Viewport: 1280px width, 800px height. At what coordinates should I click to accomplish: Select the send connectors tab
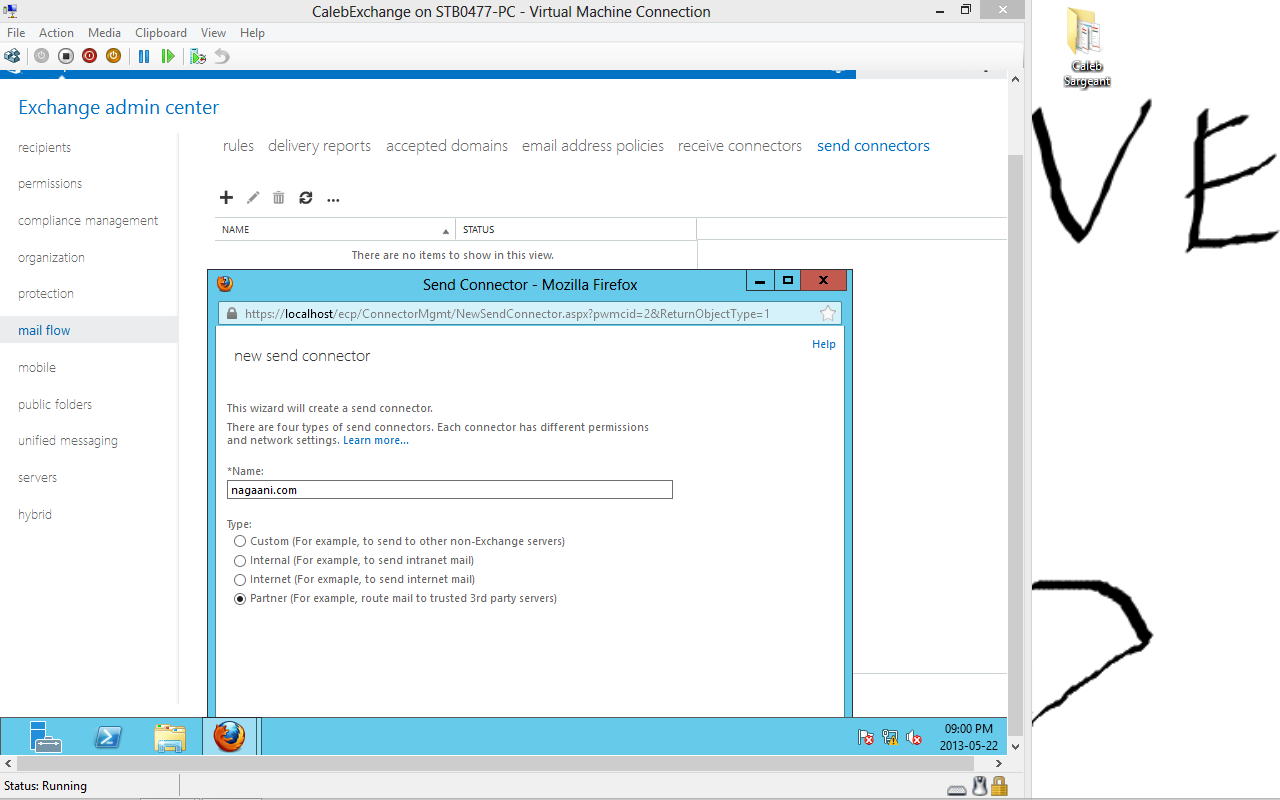tap(873, 146)
